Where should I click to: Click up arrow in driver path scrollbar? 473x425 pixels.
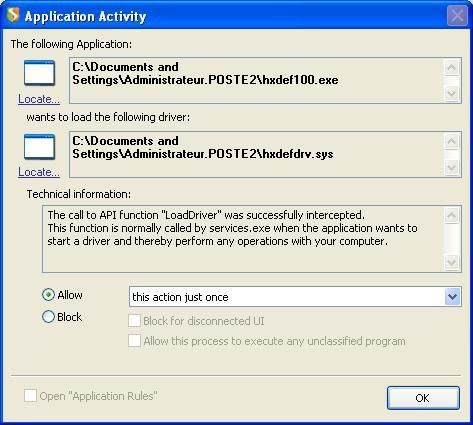(452, 142)
